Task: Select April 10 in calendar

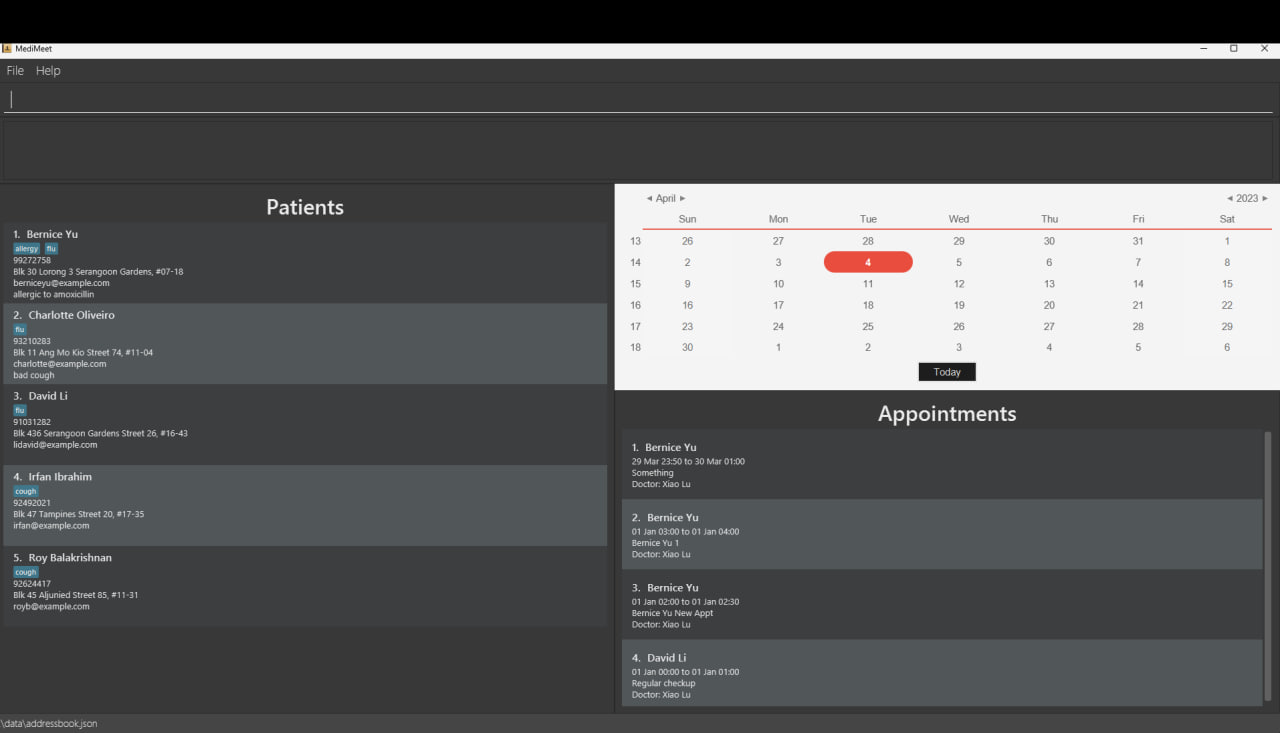Action: pos(778,284)
